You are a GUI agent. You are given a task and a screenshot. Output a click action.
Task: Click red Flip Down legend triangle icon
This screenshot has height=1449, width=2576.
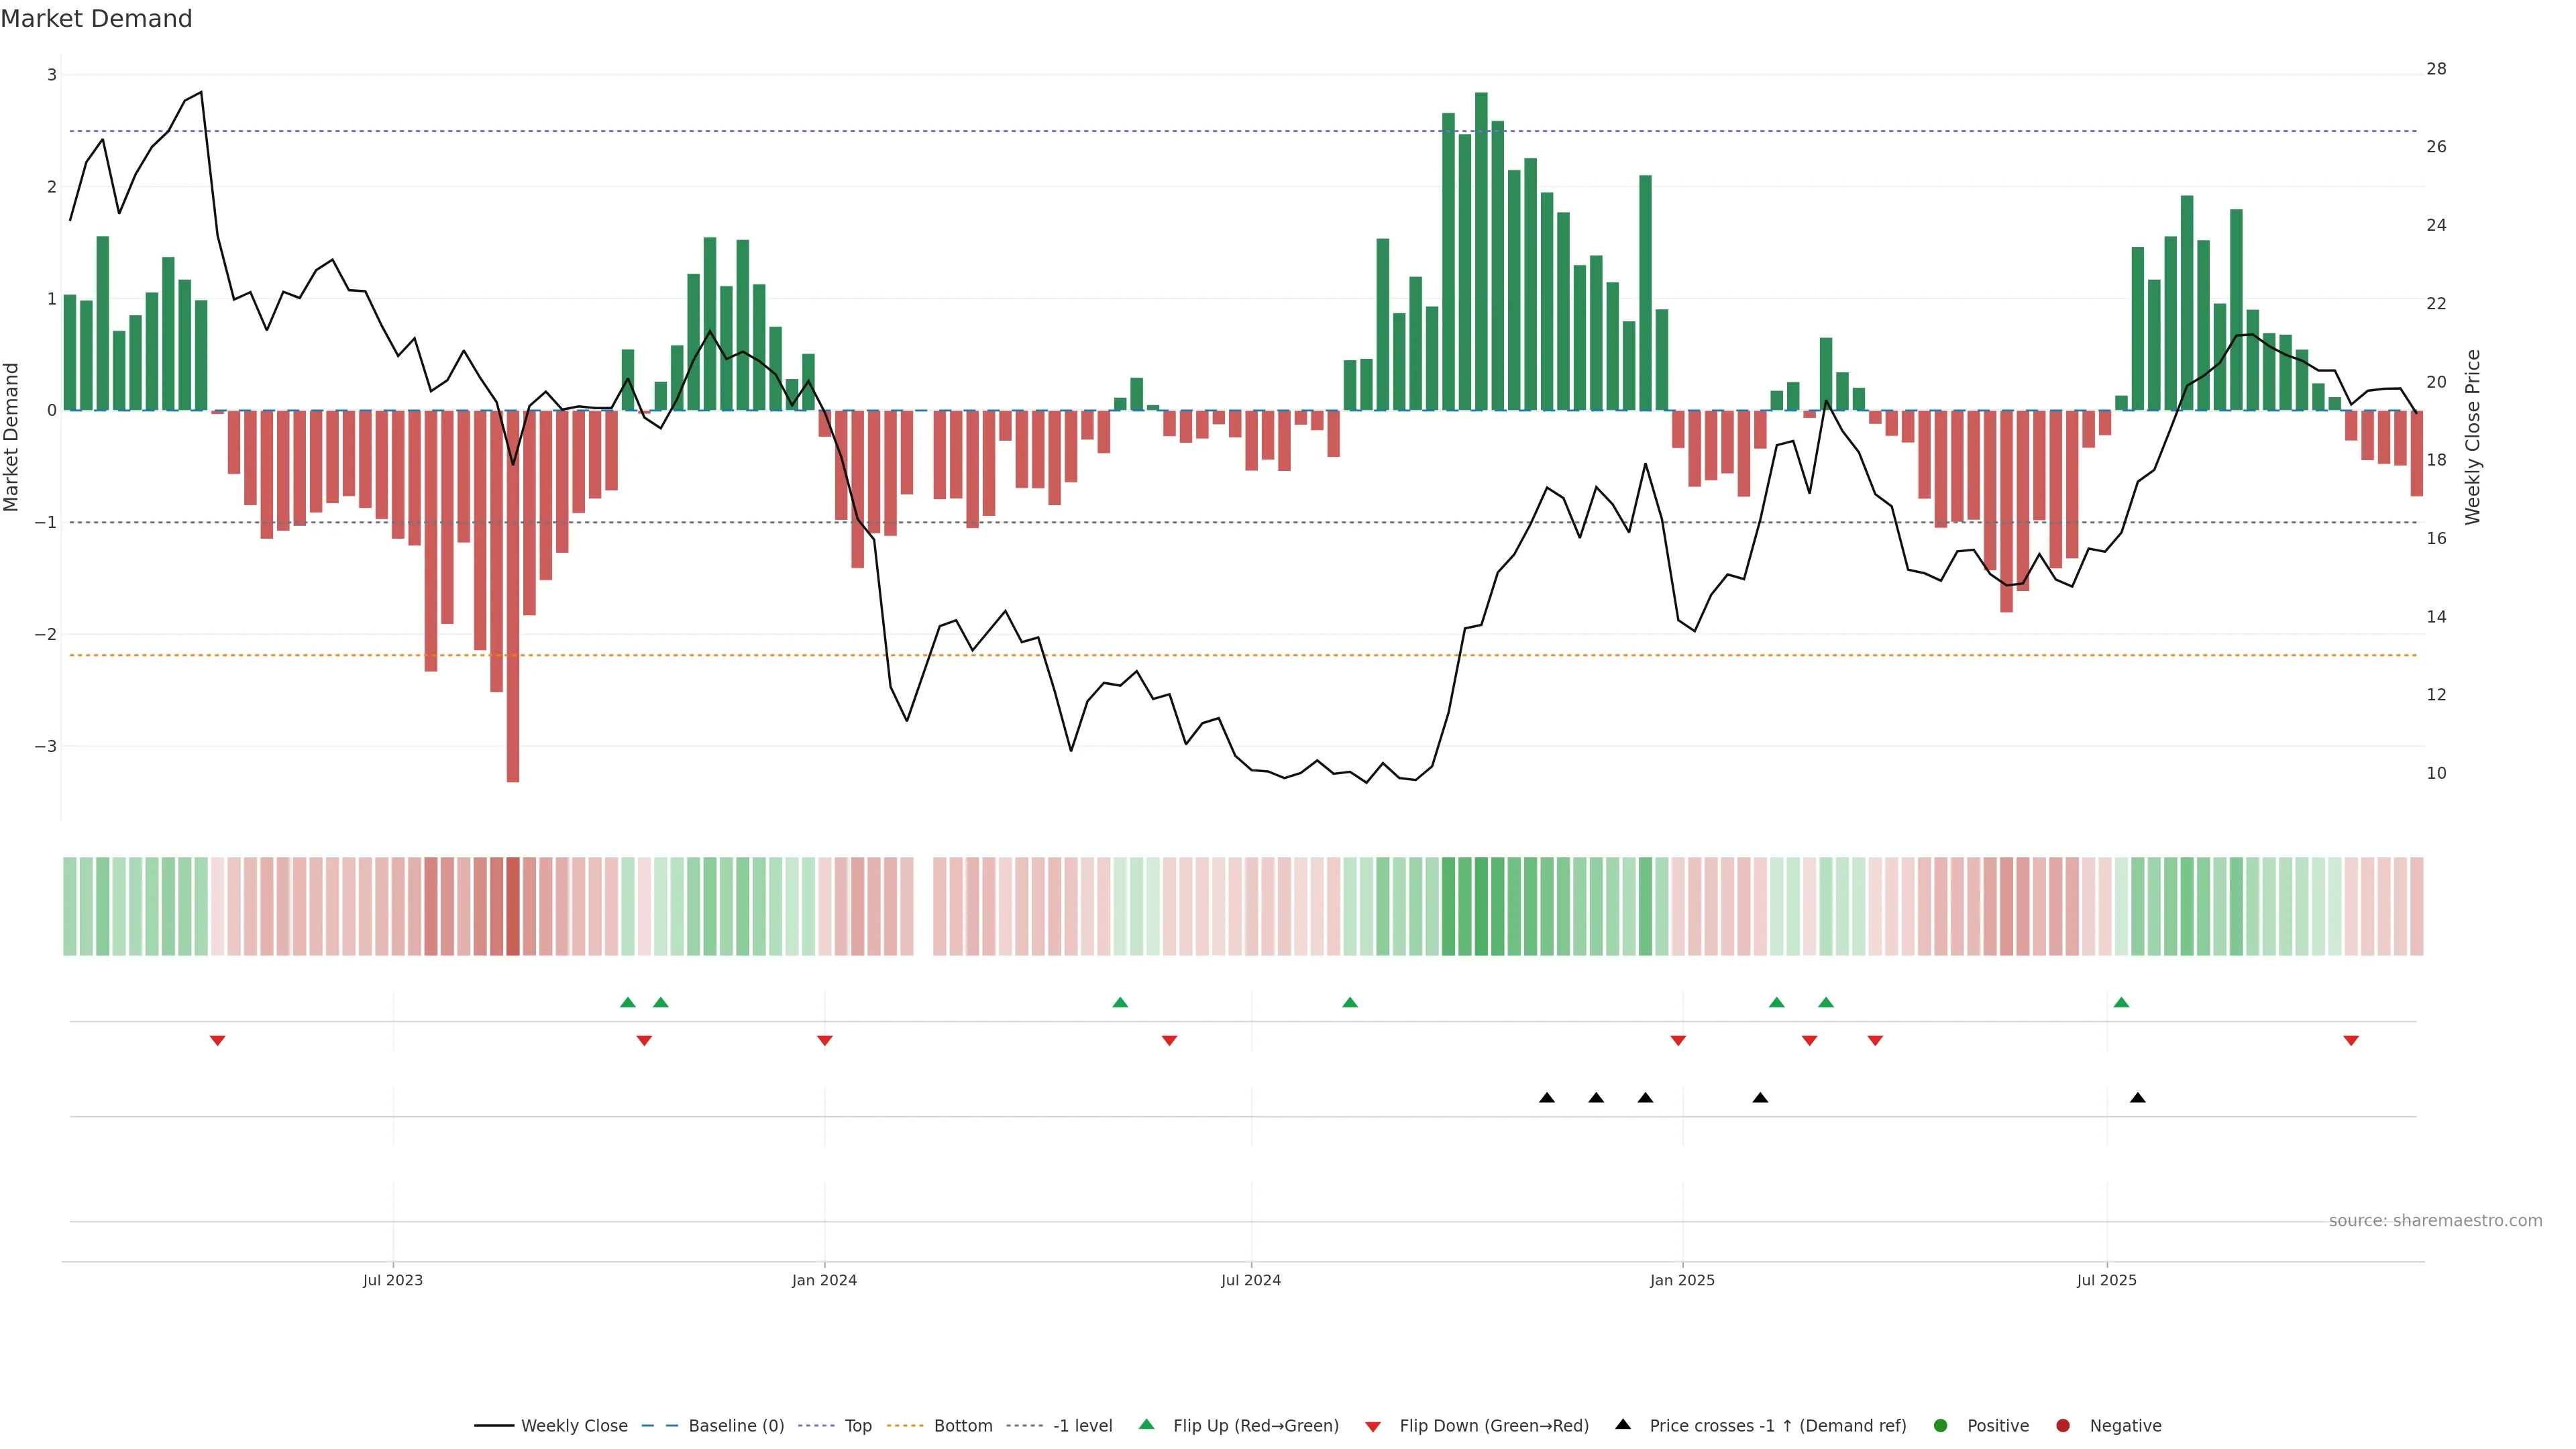point(1373,1427)
